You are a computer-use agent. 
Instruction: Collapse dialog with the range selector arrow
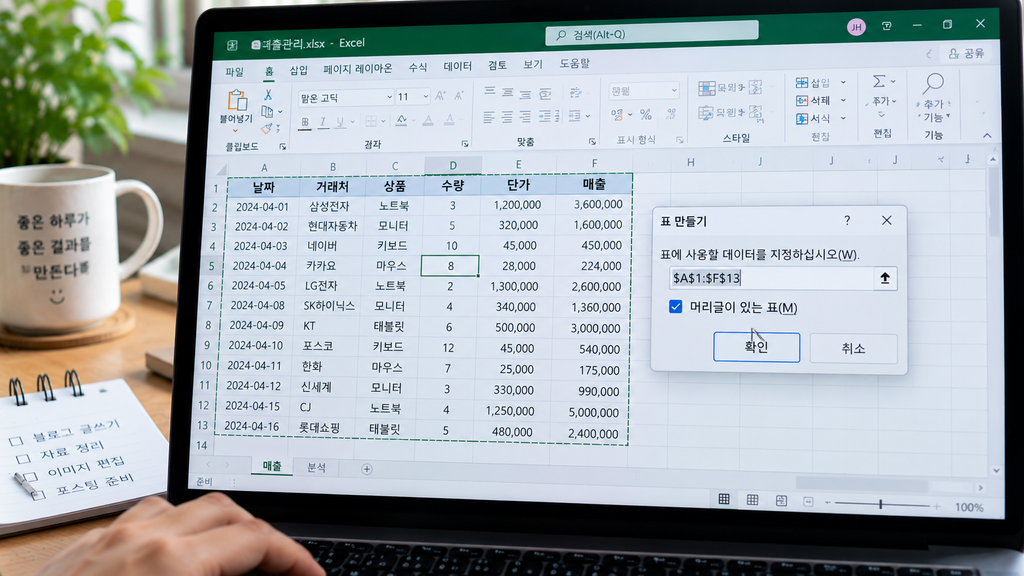885,278
